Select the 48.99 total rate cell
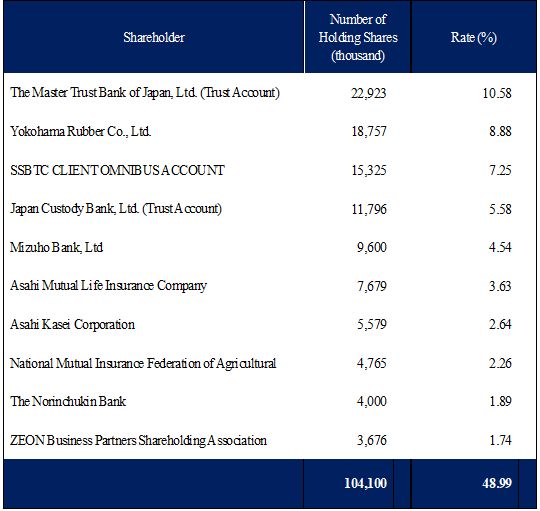The image size is (540, 511). tap(497, 483)
